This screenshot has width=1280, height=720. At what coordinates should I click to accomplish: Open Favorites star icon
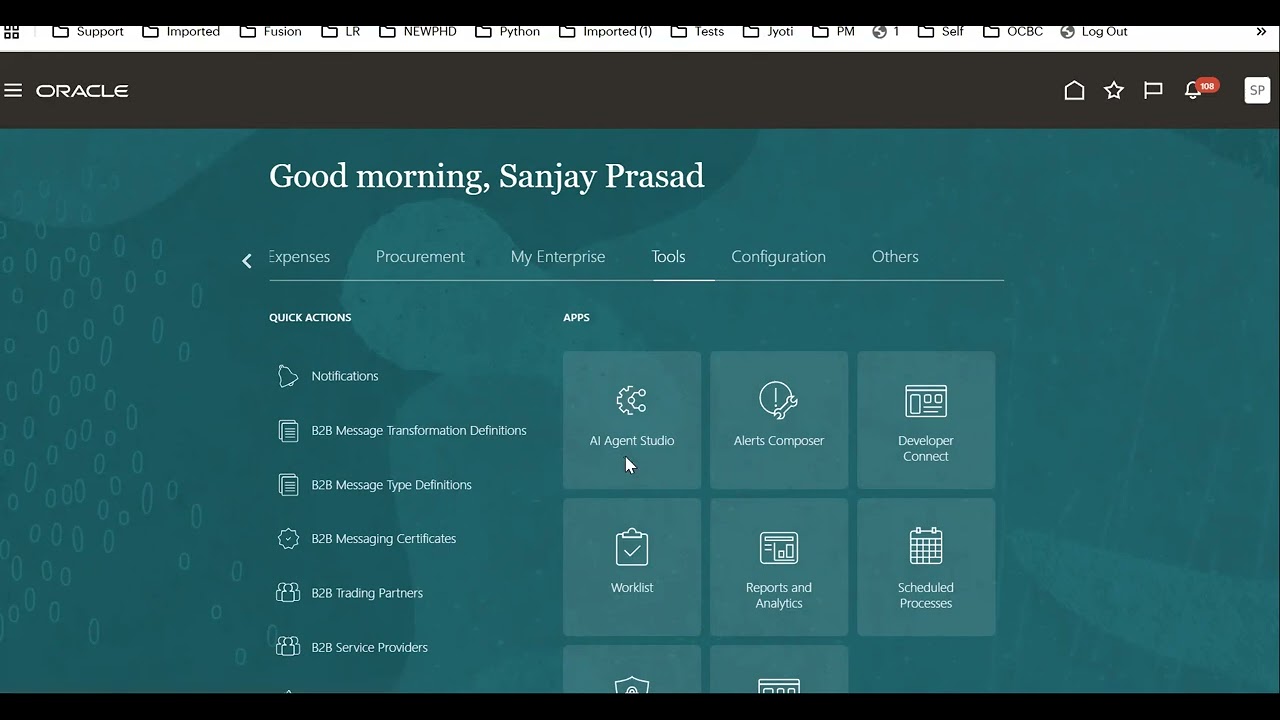[x=1114, y=91]
